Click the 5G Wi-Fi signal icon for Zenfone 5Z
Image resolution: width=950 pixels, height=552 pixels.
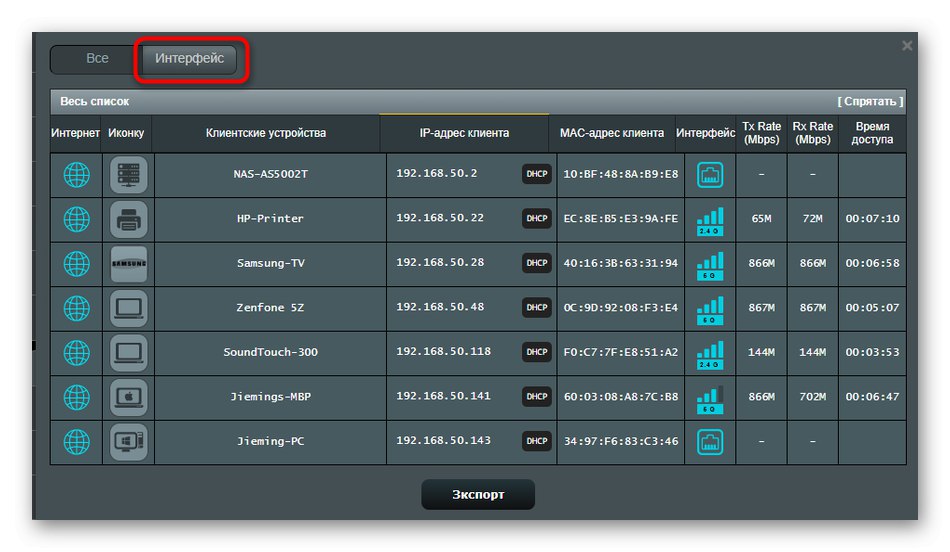(x=710, y=310)
